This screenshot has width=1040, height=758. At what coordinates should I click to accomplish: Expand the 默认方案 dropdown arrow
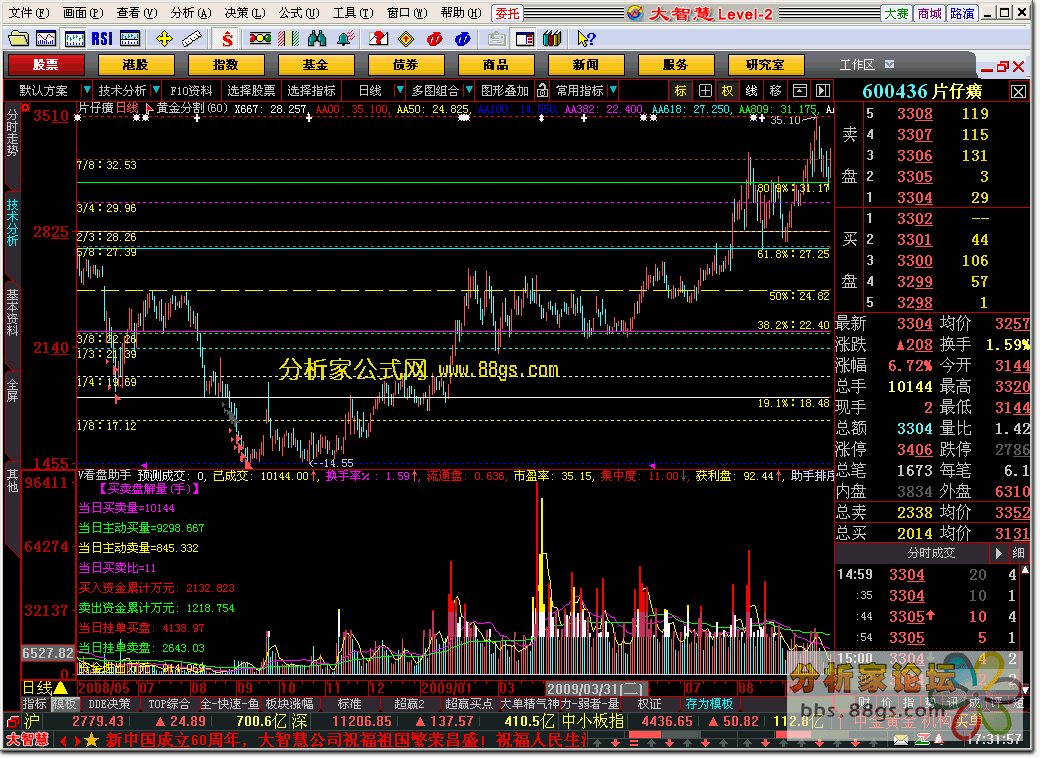[86, 90]
